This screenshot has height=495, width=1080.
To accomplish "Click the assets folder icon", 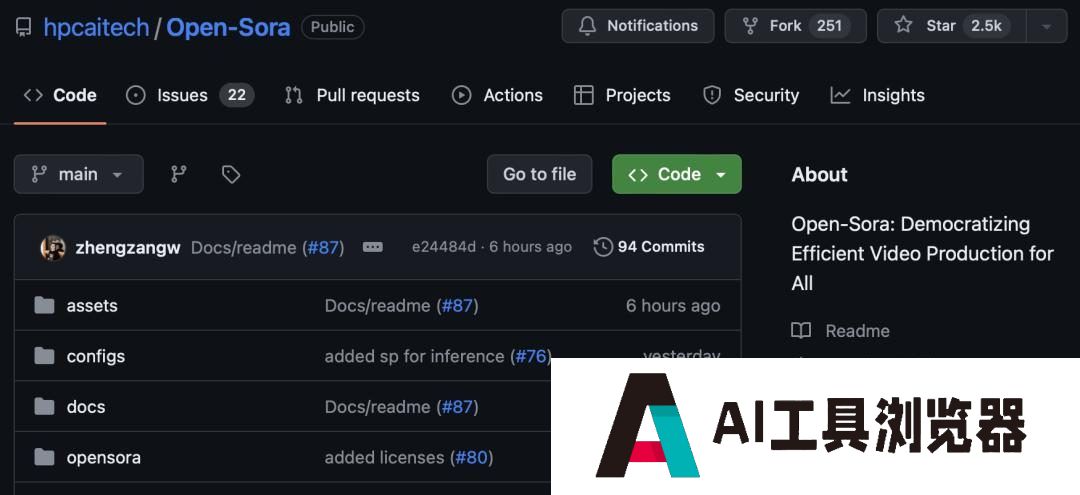I will click(x=44, y=305).
